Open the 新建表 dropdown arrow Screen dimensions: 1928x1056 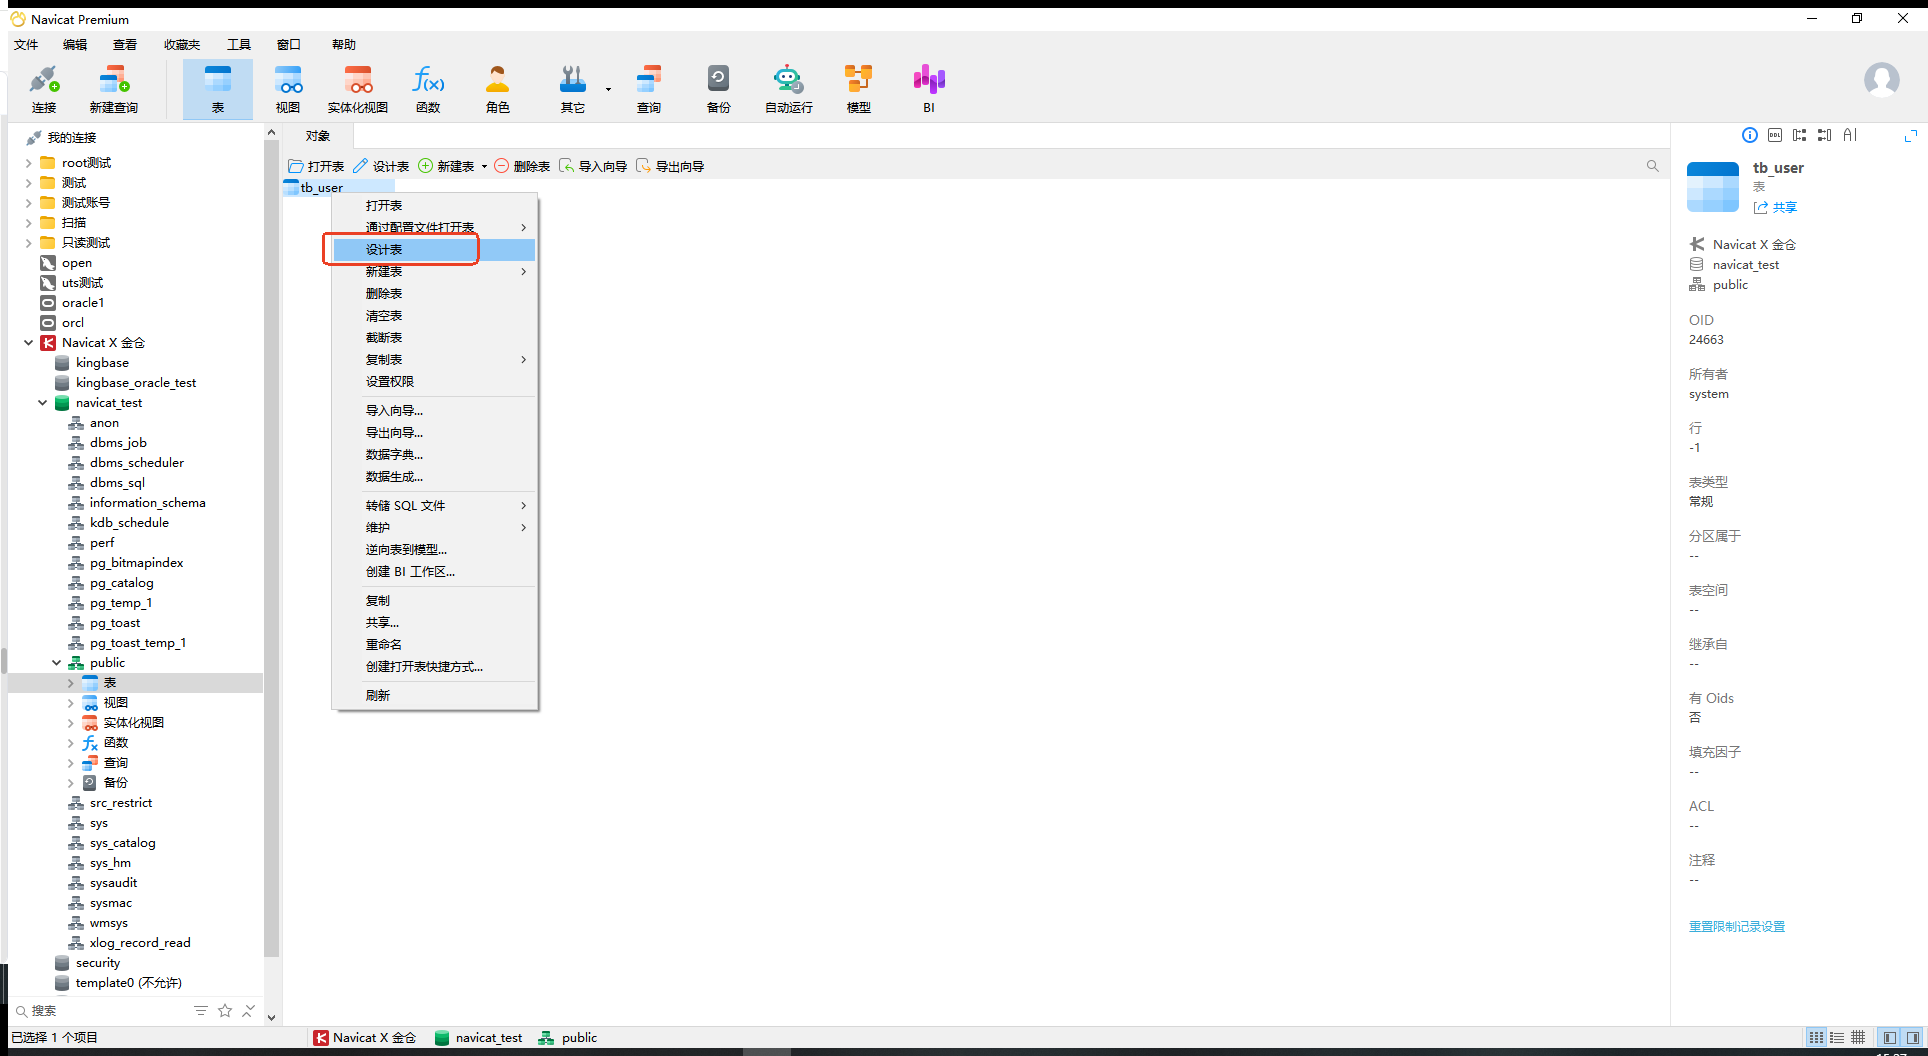point(484,167)
